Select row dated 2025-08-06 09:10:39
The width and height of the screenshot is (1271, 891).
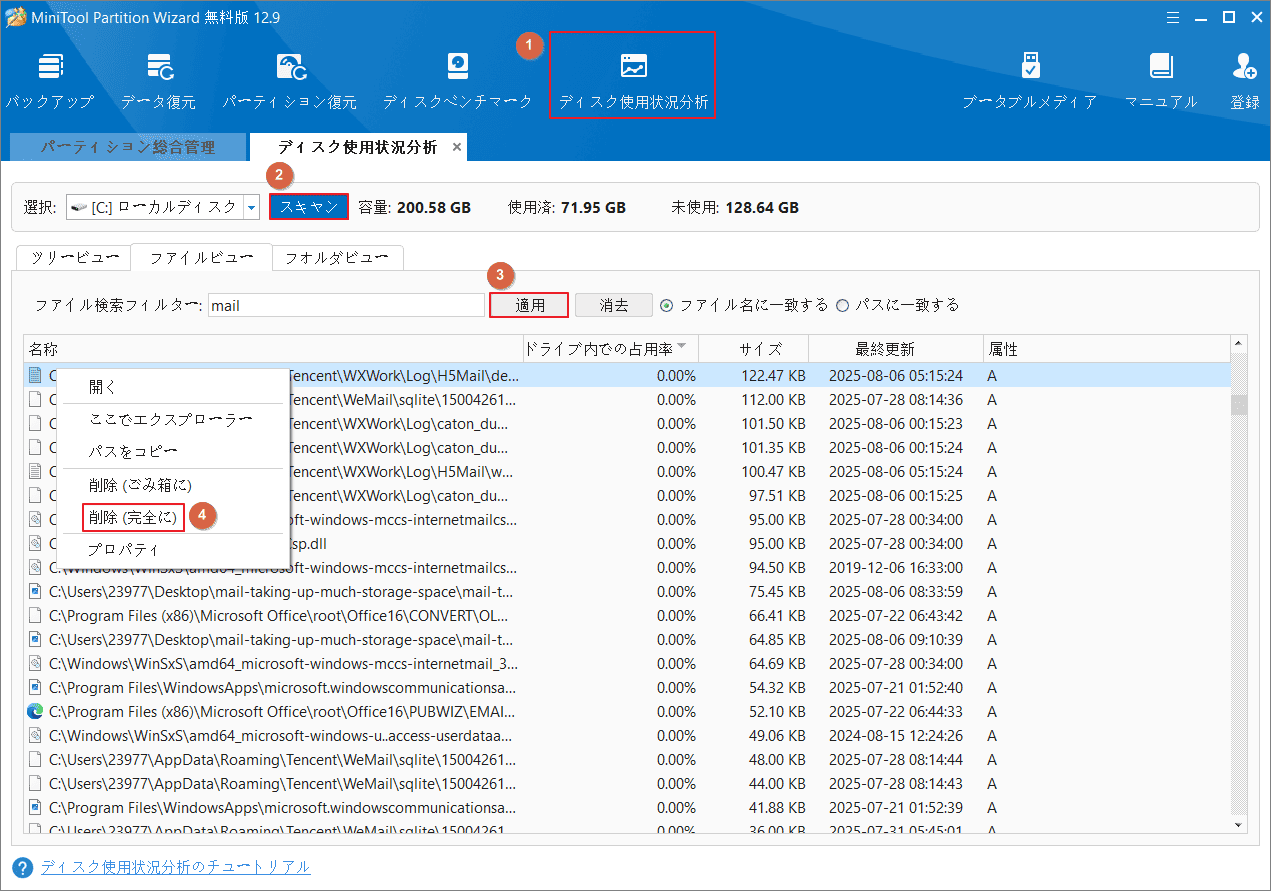[627, 640]
